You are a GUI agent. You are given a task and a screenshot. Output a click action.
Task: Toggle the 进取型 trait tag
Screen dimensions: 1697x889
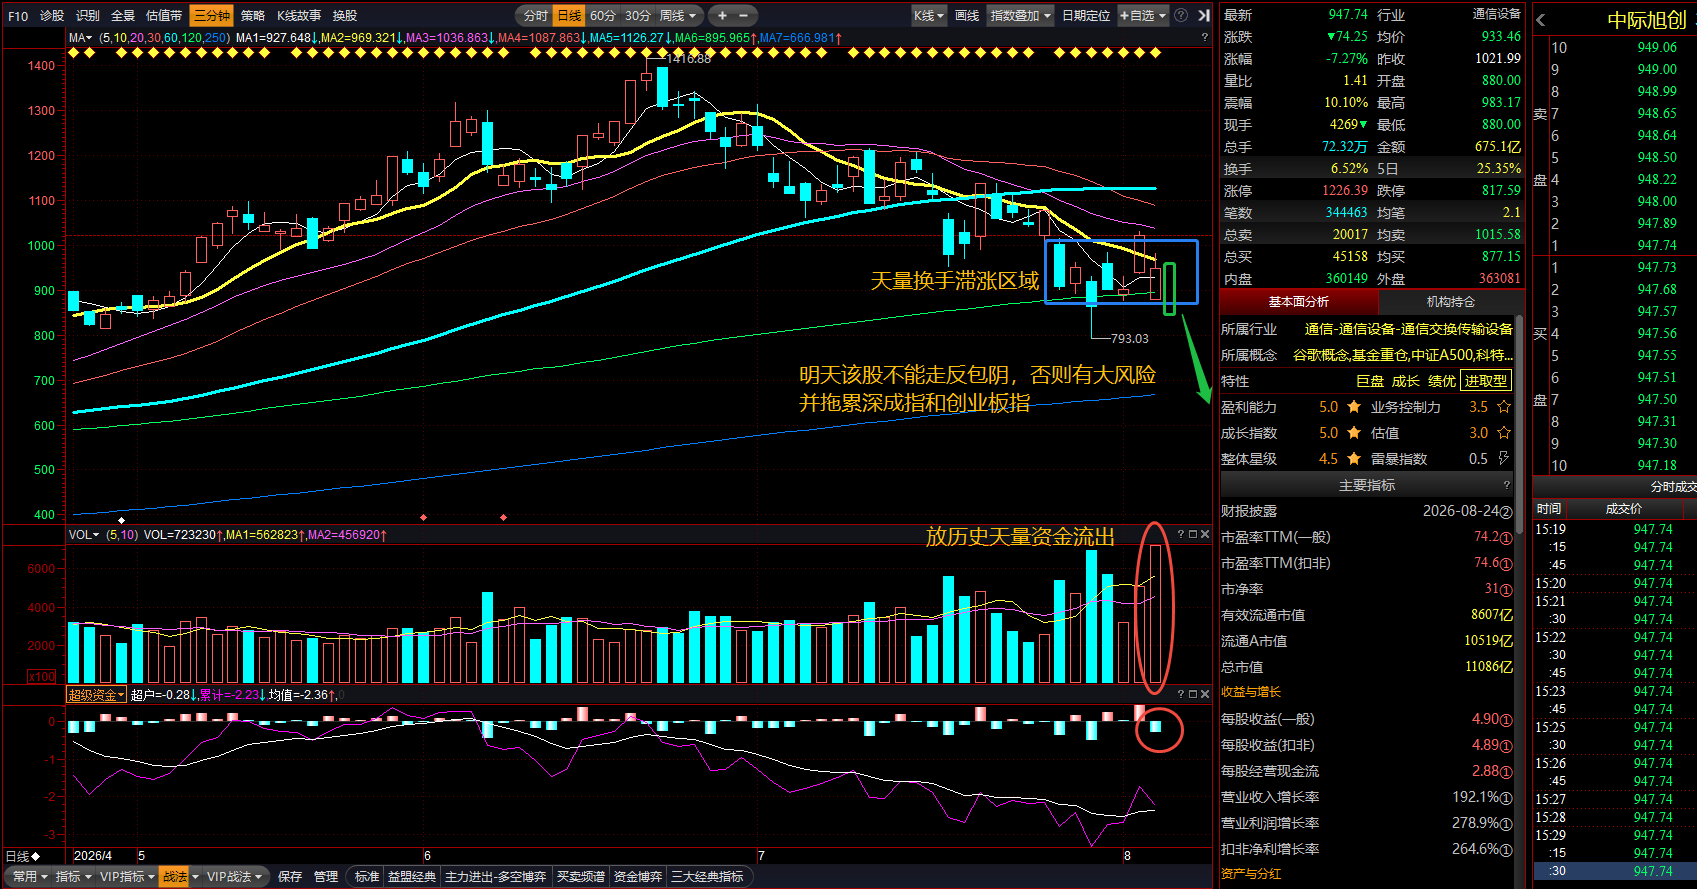[1486, 381]
